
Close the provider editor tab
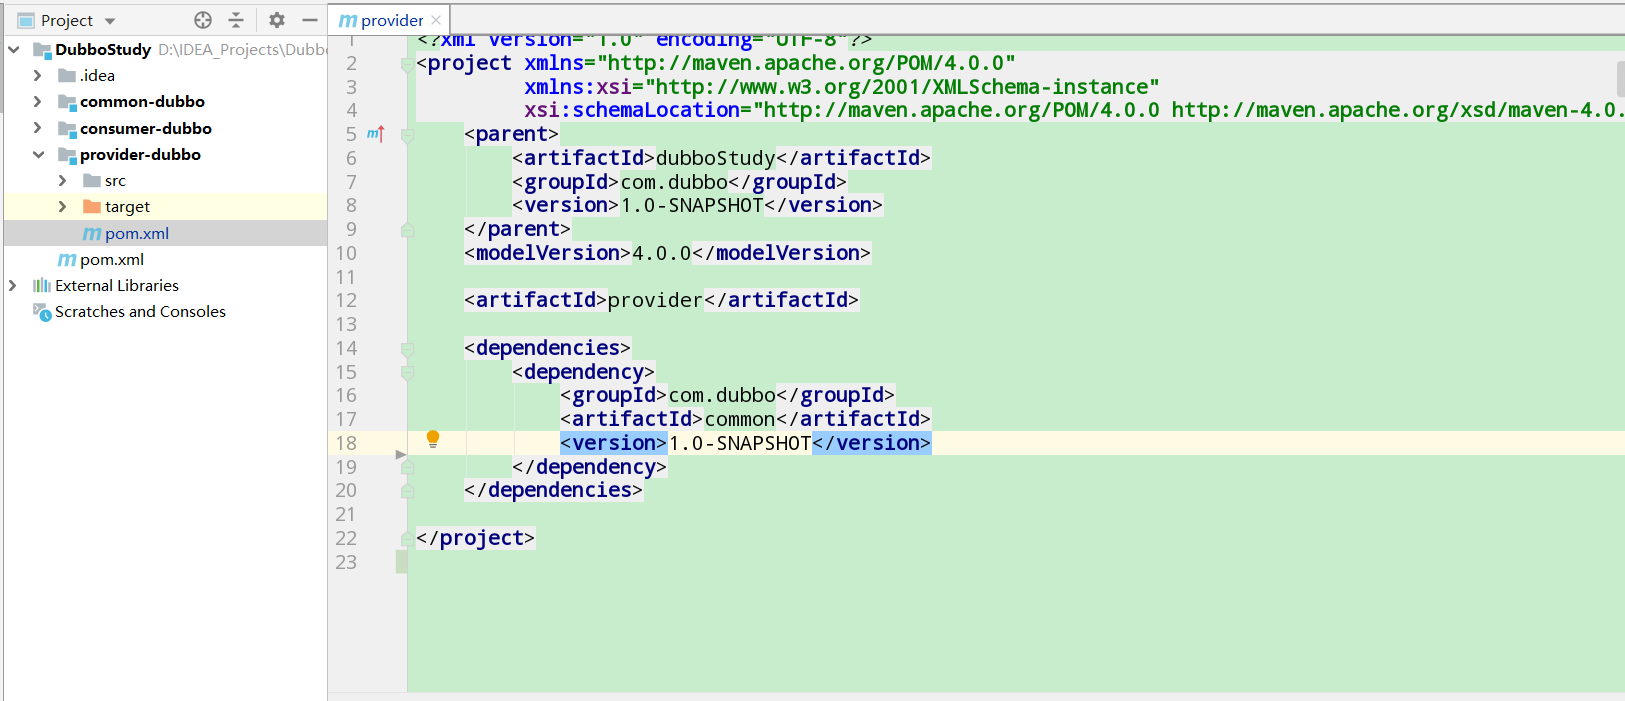pyautogui.click(x=436, y=20)
